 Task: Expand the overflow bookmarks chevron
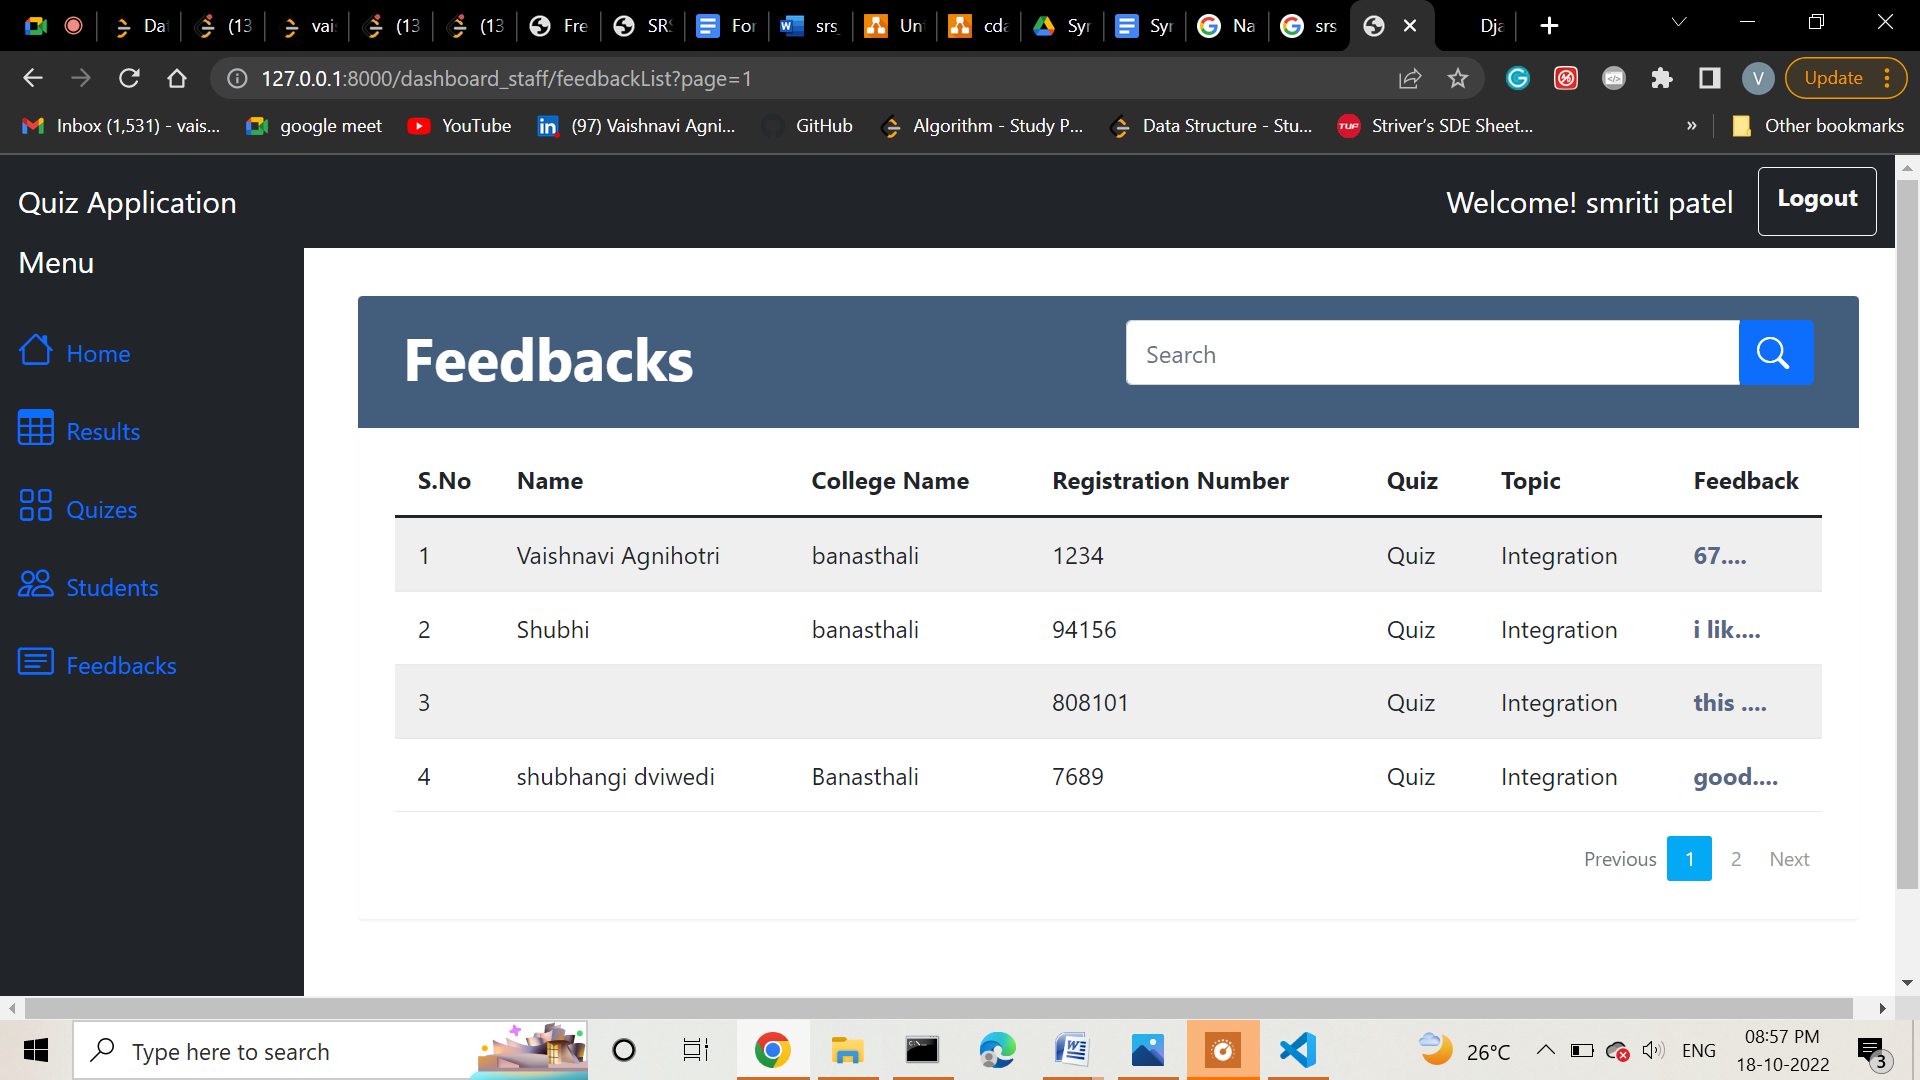pyautogui.click(x=1692, y=126)
